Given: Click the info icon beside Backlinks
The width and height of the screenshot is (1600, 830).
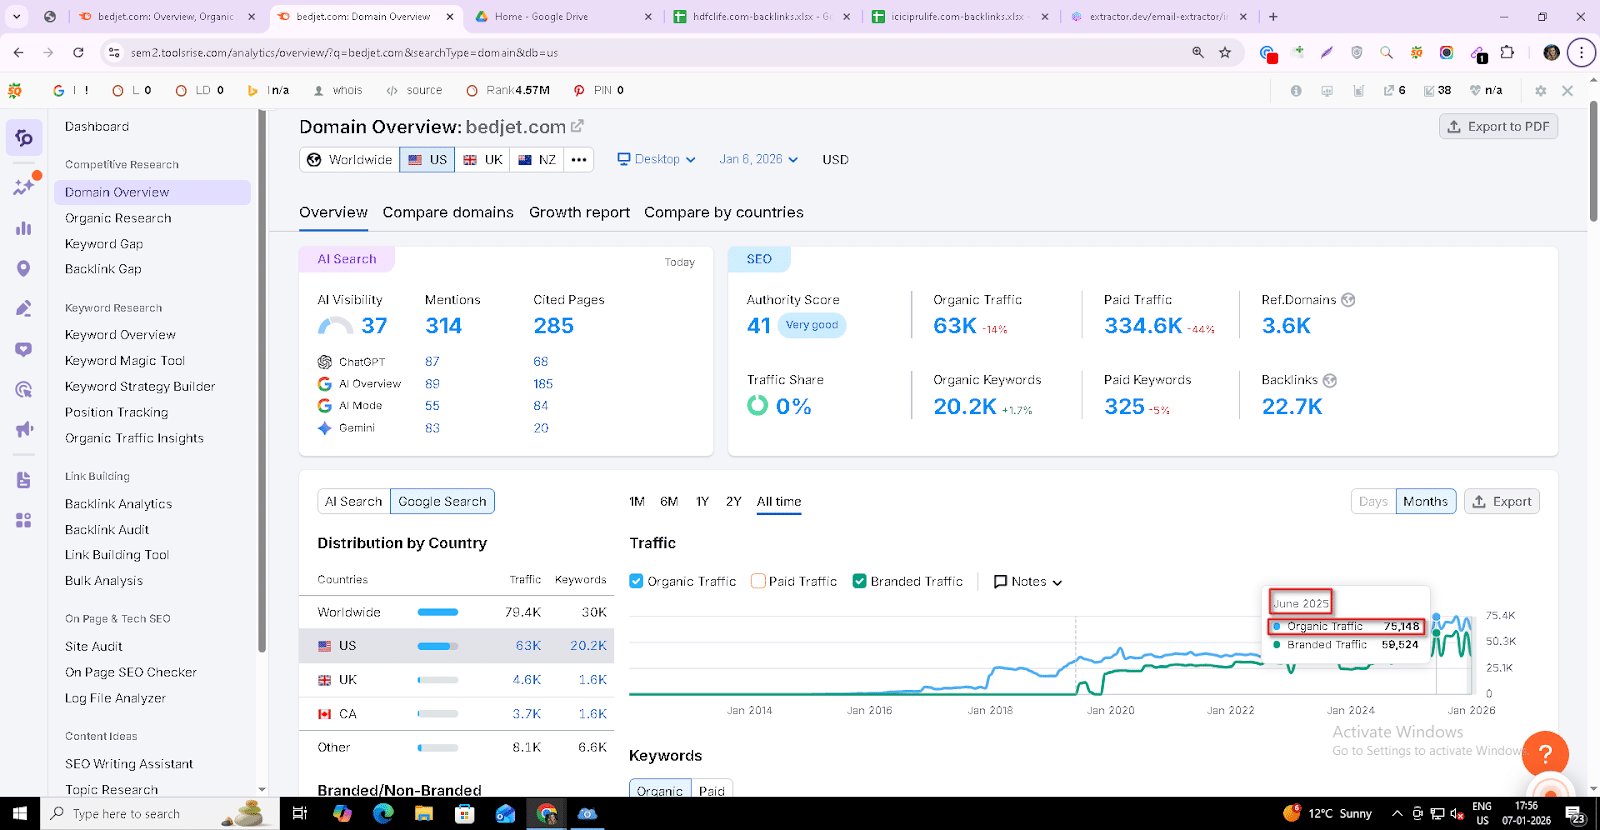Looking at the screenshot, I should pos(1329,380).
